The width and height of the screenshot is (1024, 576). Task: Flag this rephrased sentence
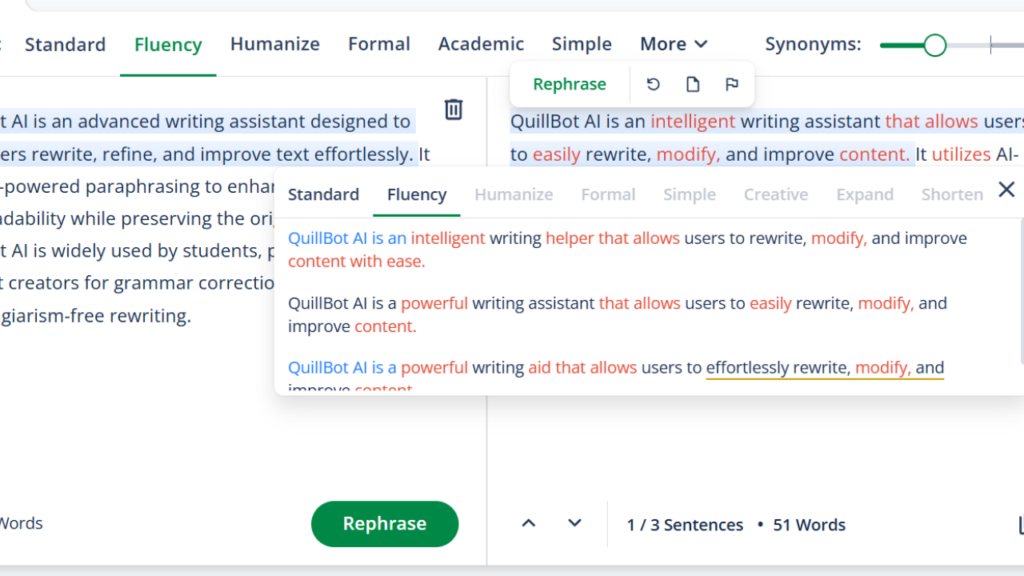(x=731, y=84)
